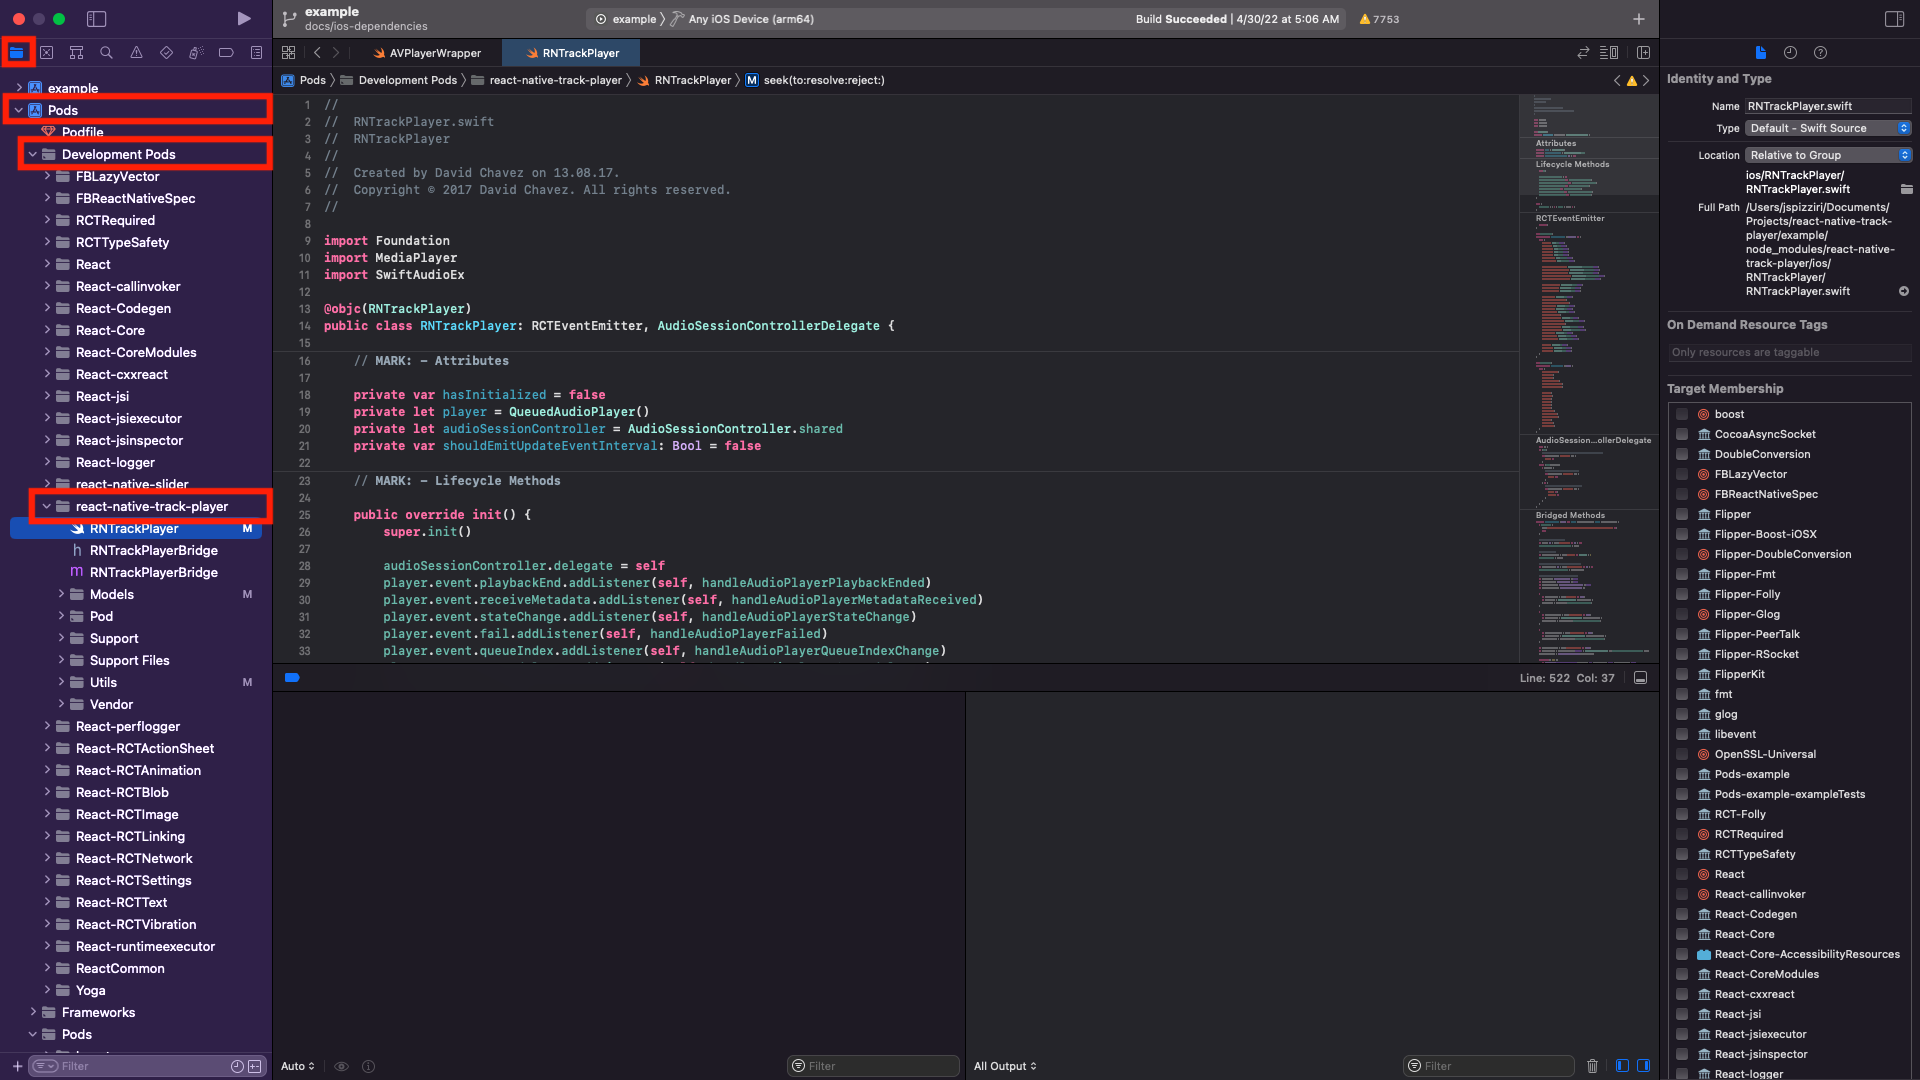Open the Type Default - Swift Source dropdown
Image resolution: width=1920 pixels, height=1080 pixels.
point(1828,128)
